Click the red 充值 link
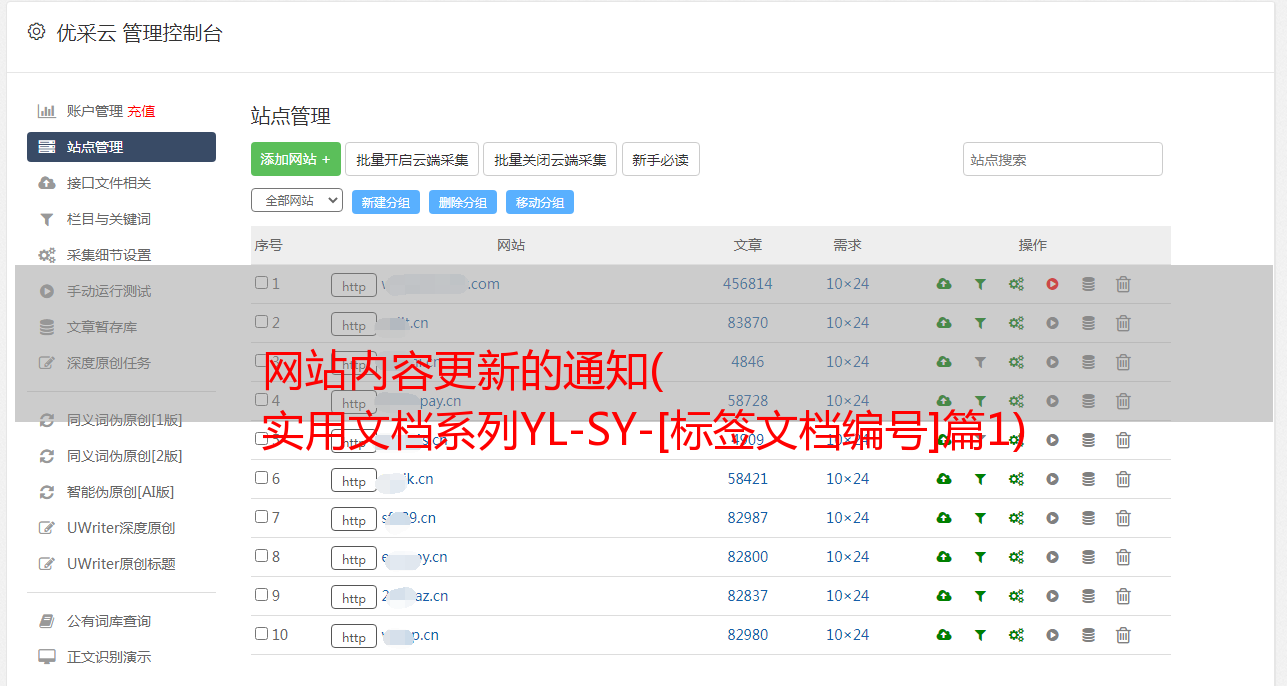This screenshot has width=1287, height=686. coord(141,111)
